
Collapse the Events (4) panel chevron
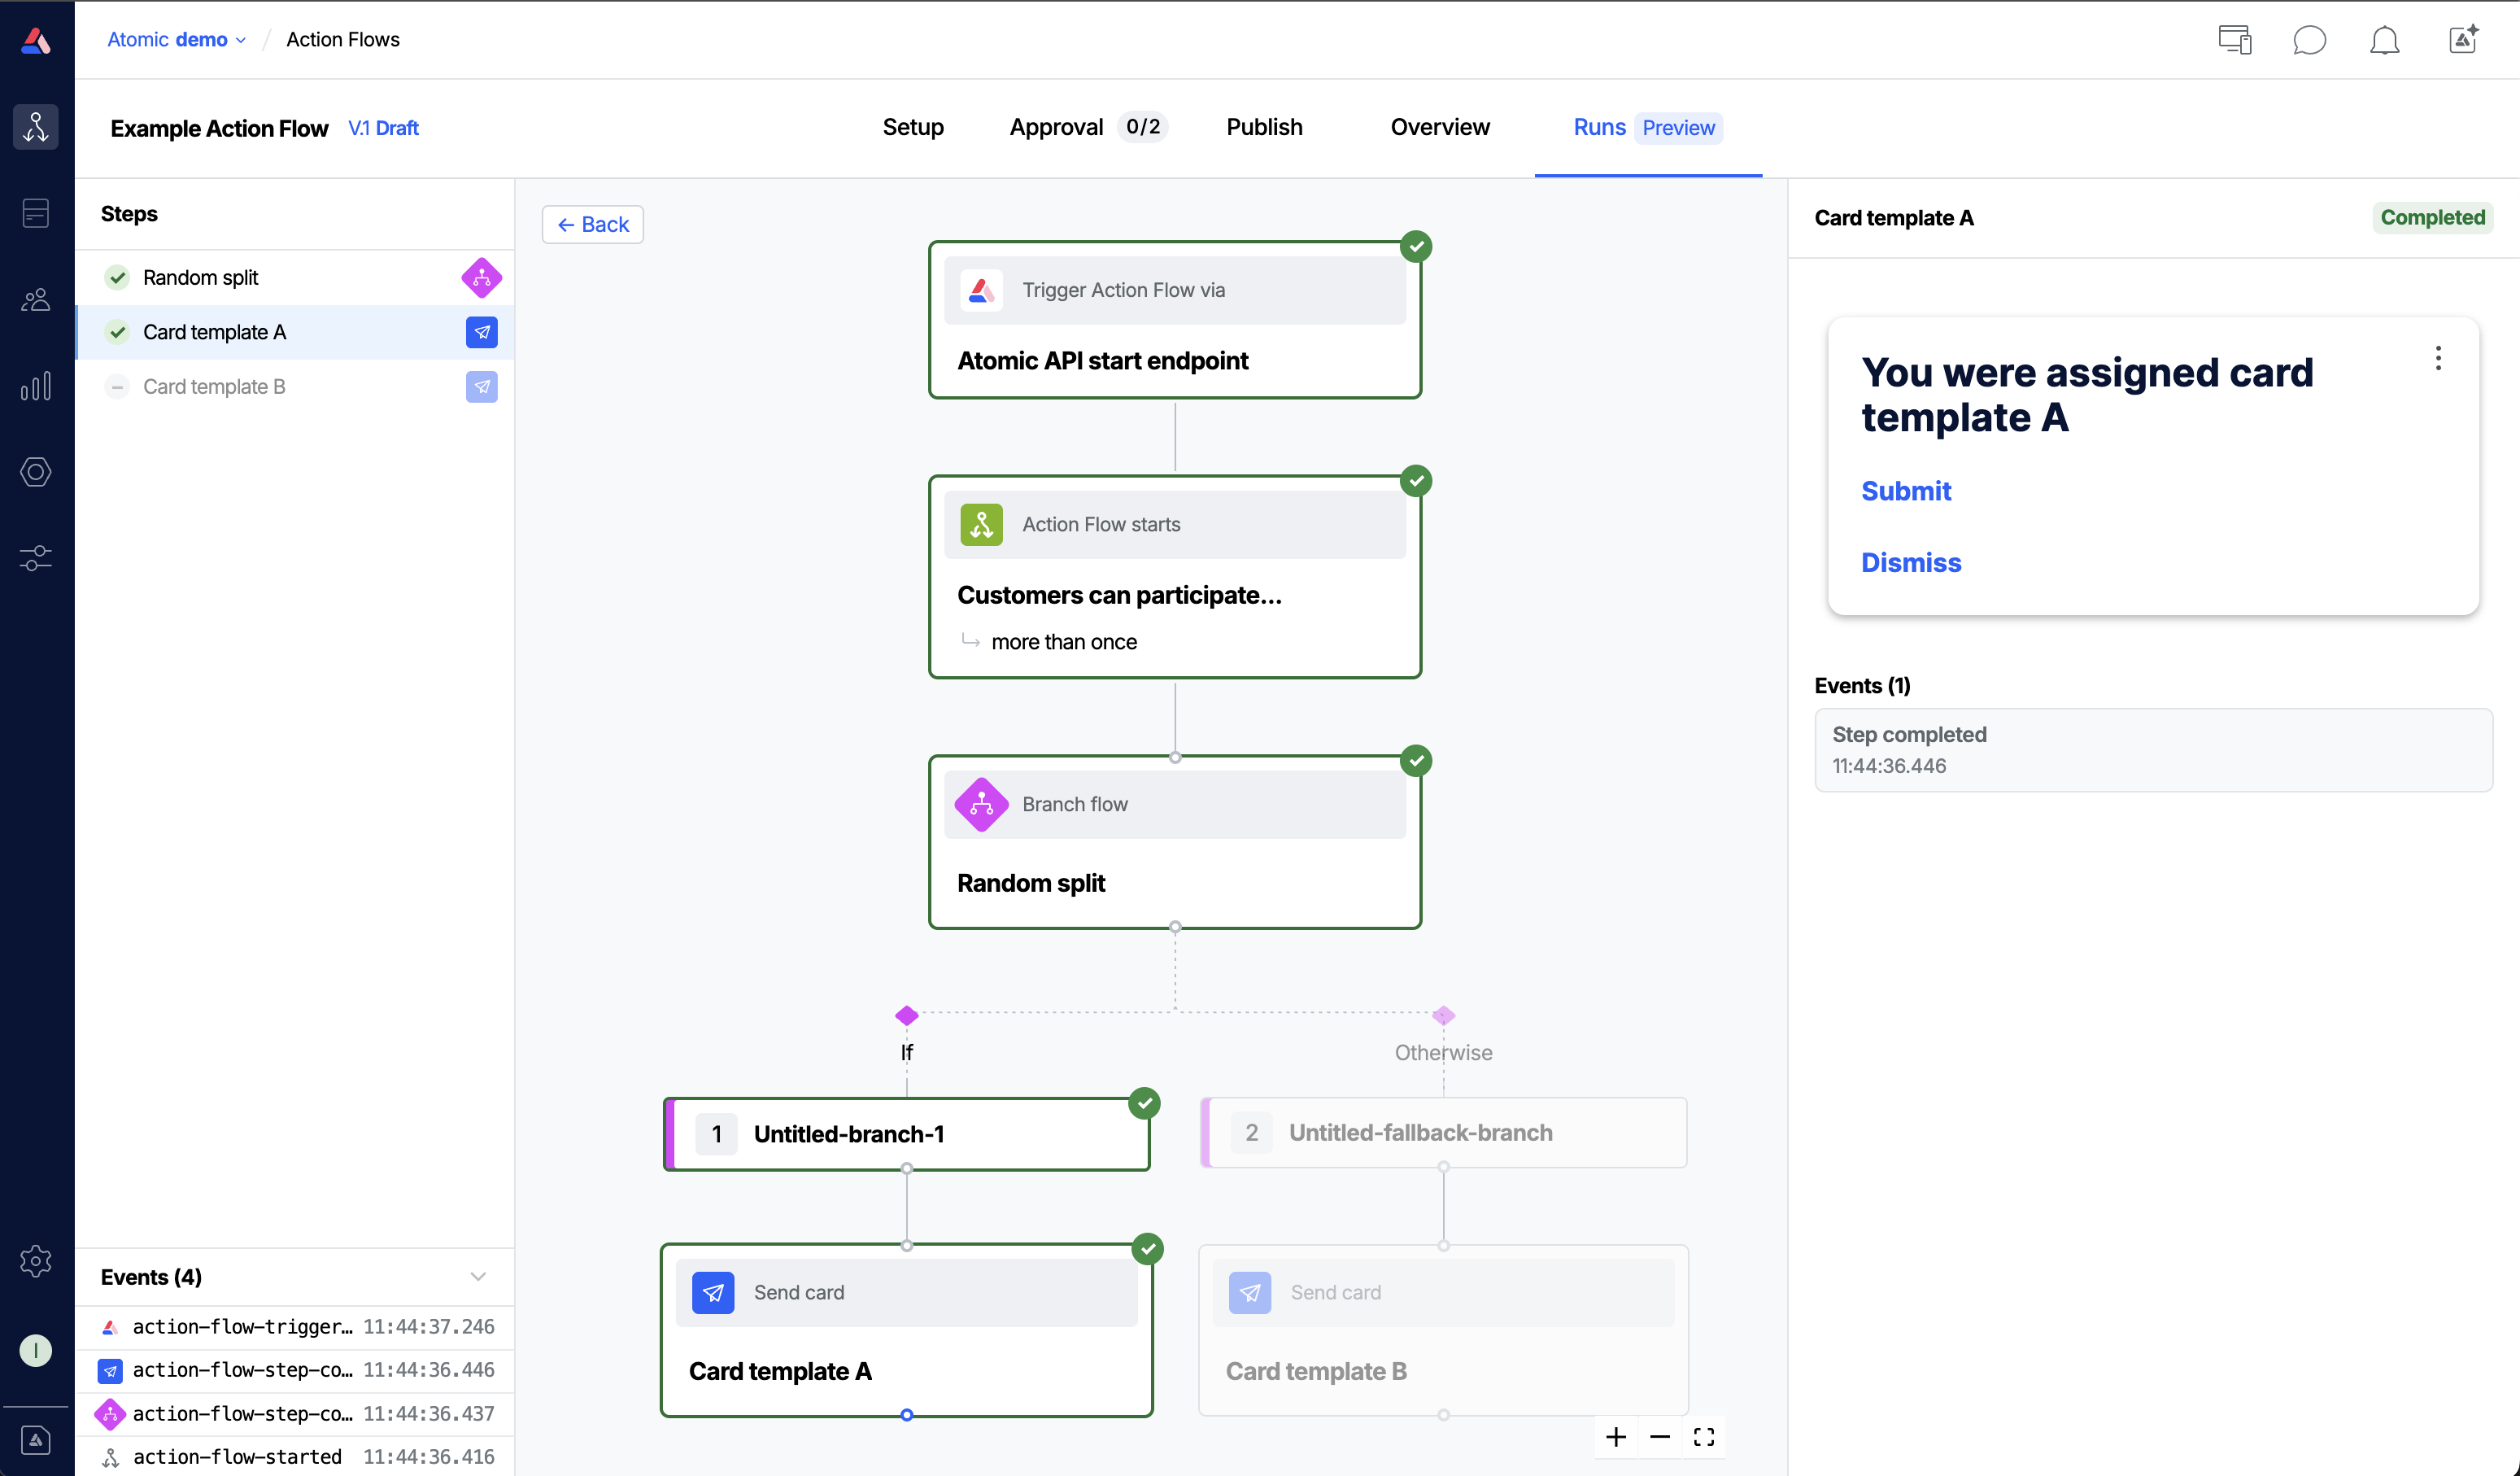click(x=478, y=1276)
